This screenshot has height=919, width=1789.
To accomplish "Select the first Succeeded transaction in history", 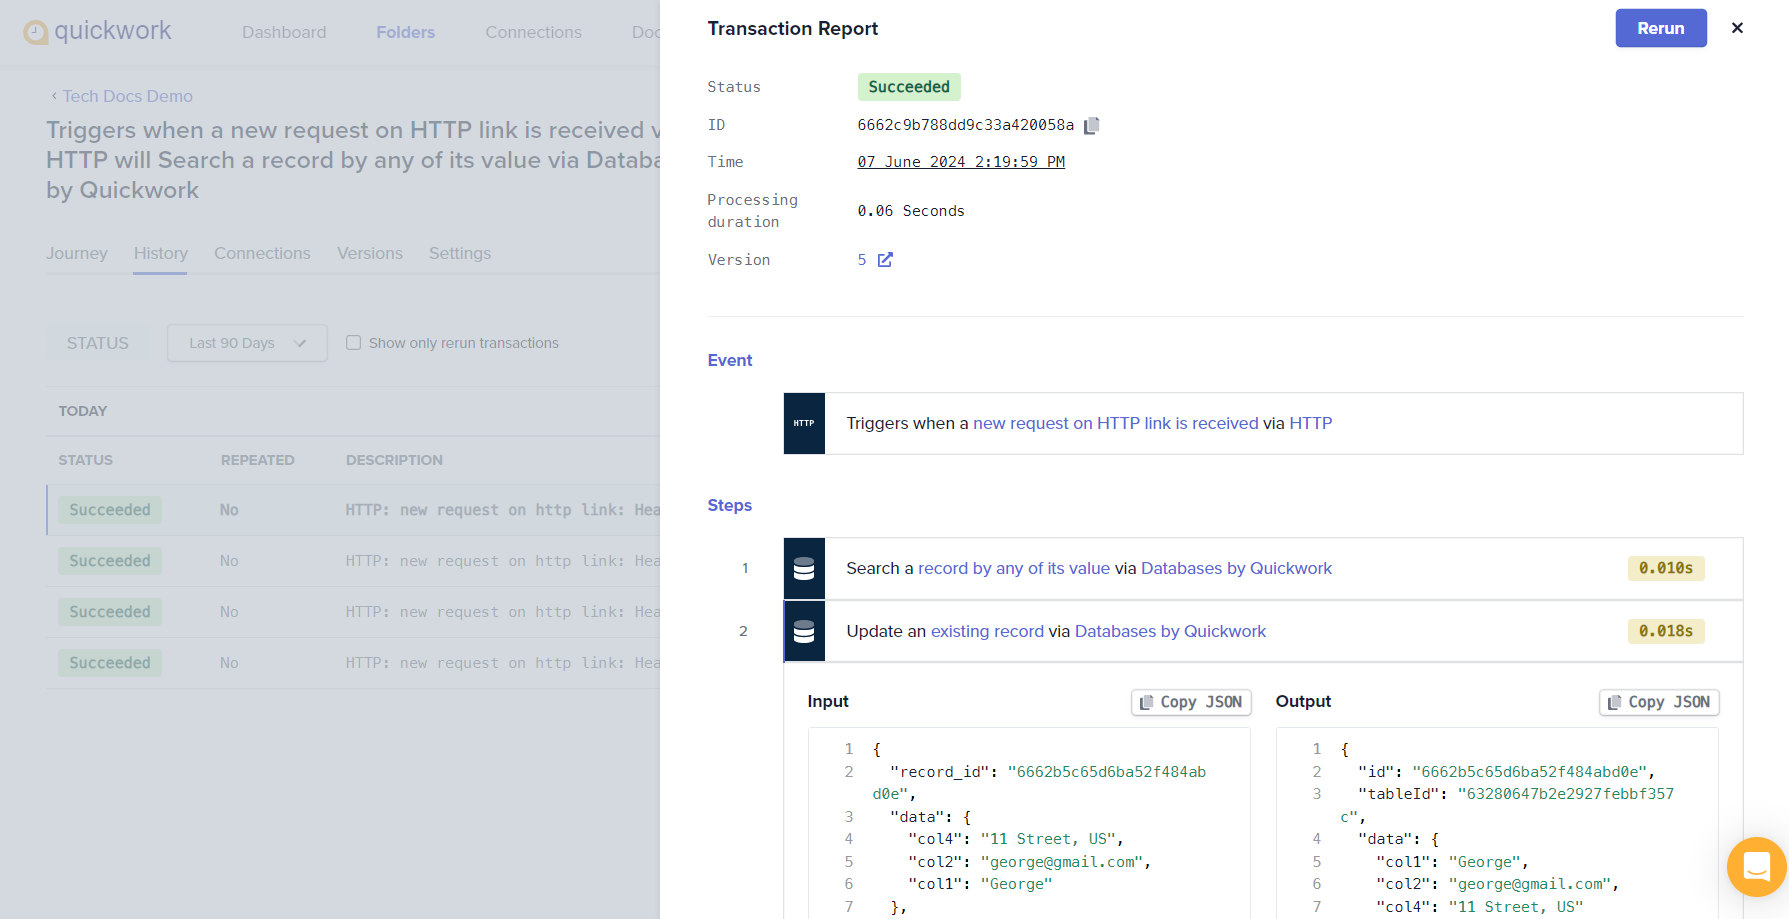I will (x=110, y=510).
